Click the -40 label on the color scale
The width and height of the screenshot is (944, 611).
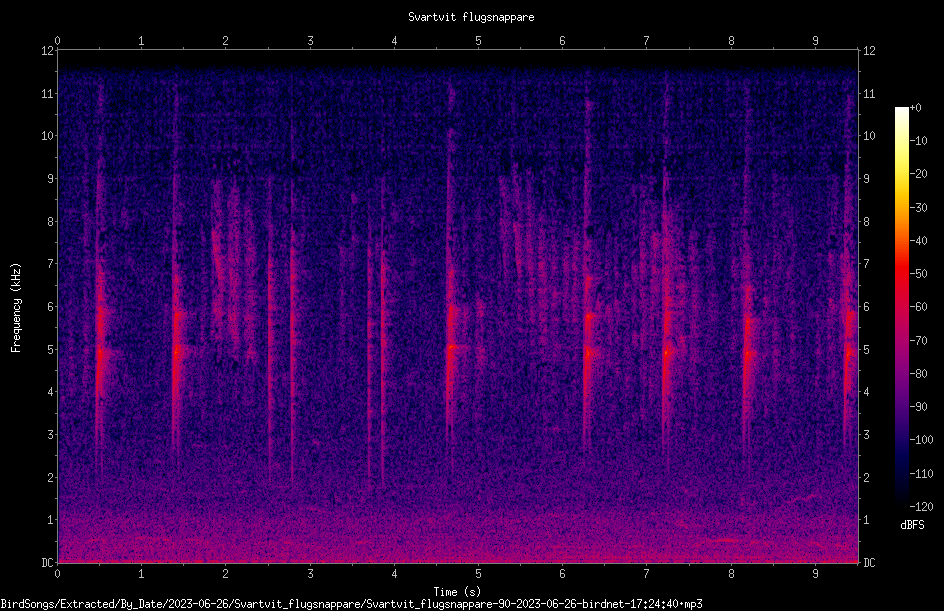point(918,241)
